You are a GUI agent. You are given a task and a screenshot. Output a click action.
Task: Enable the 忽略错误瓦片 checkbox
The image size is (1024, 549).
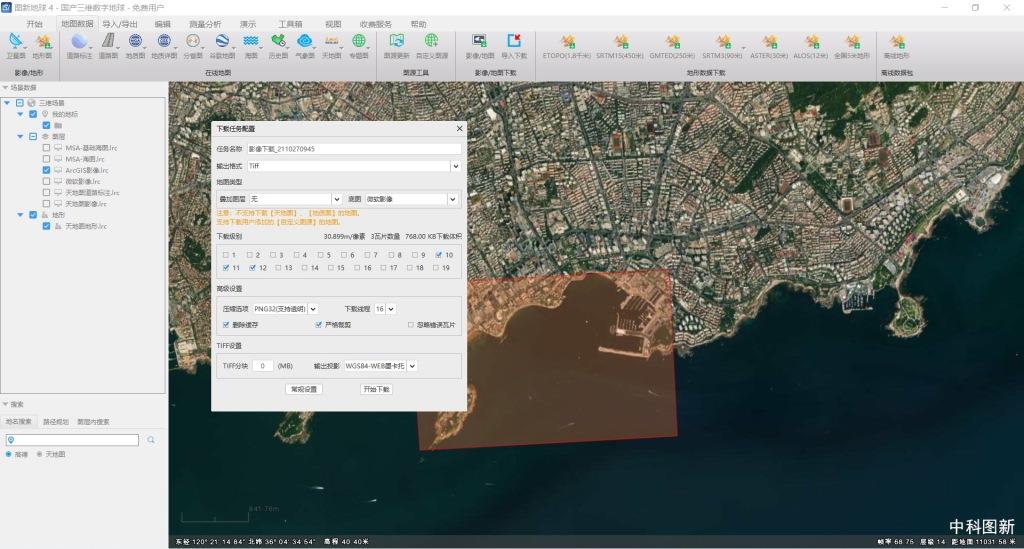coord(410,324)
